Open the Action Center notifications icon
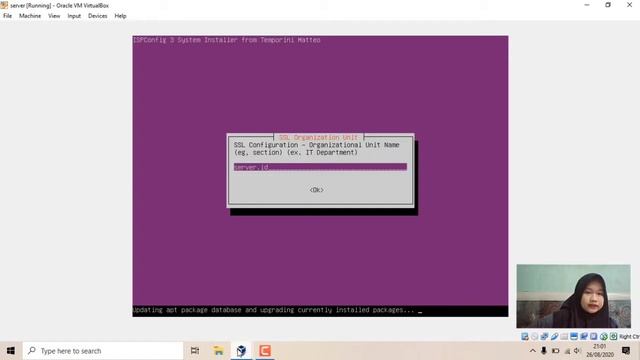 pyautogui.click(x=626, y=351)
